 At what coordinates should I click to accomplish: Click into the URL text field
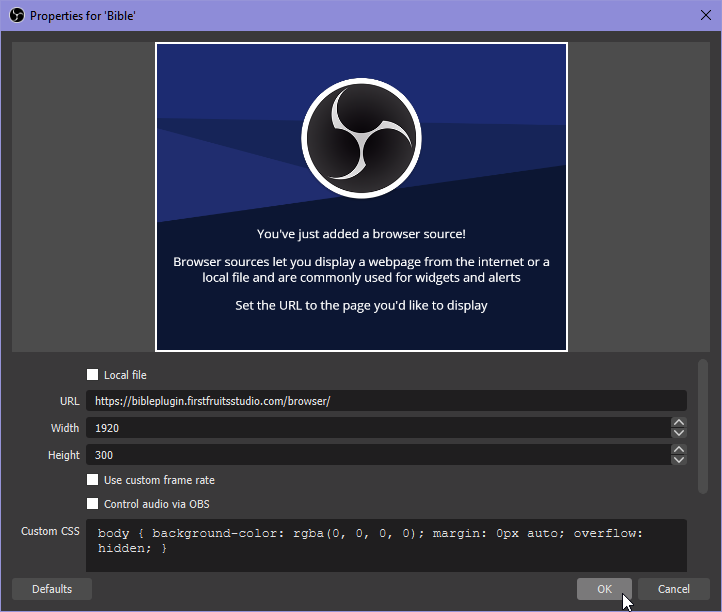click(385, 401)
